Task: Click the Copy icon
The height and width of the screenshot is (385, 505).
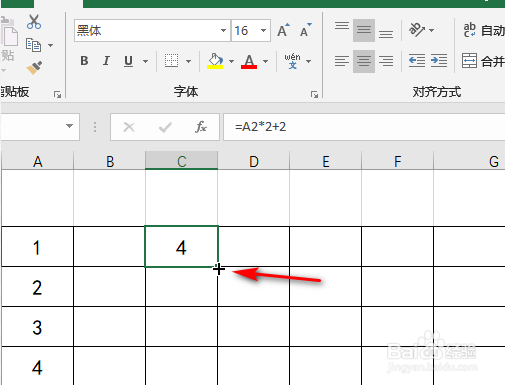Action: click(x=33, y=45)
